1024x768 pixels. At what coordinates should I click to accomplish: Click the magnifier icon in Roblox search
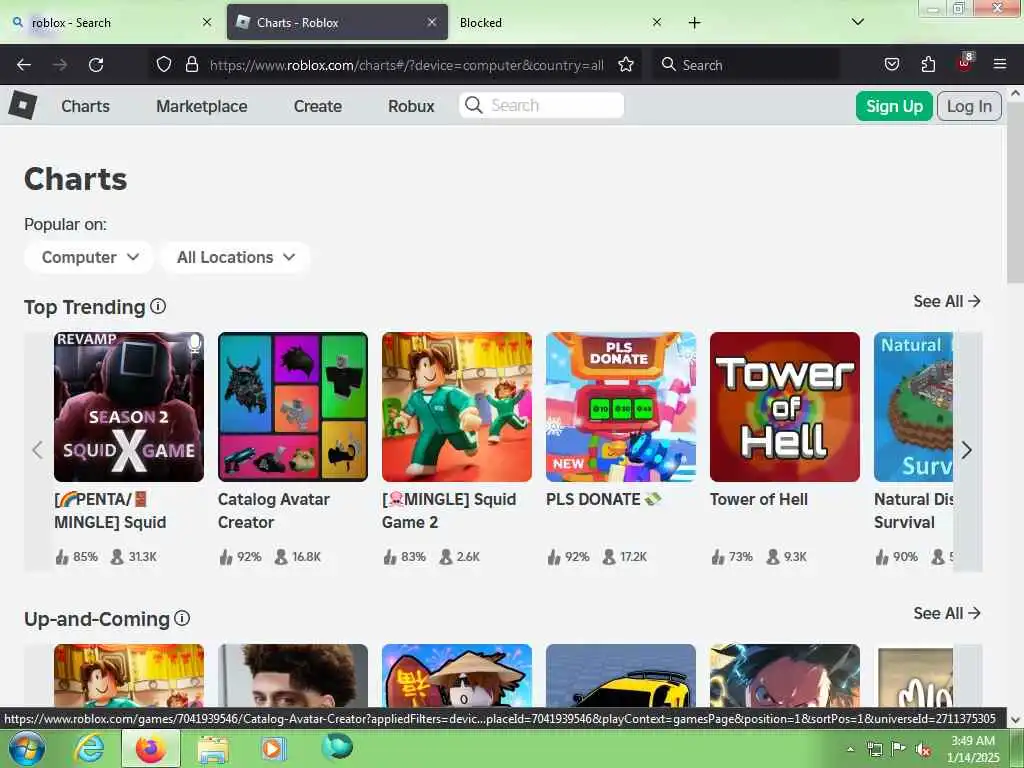click(x=474, y=105)
